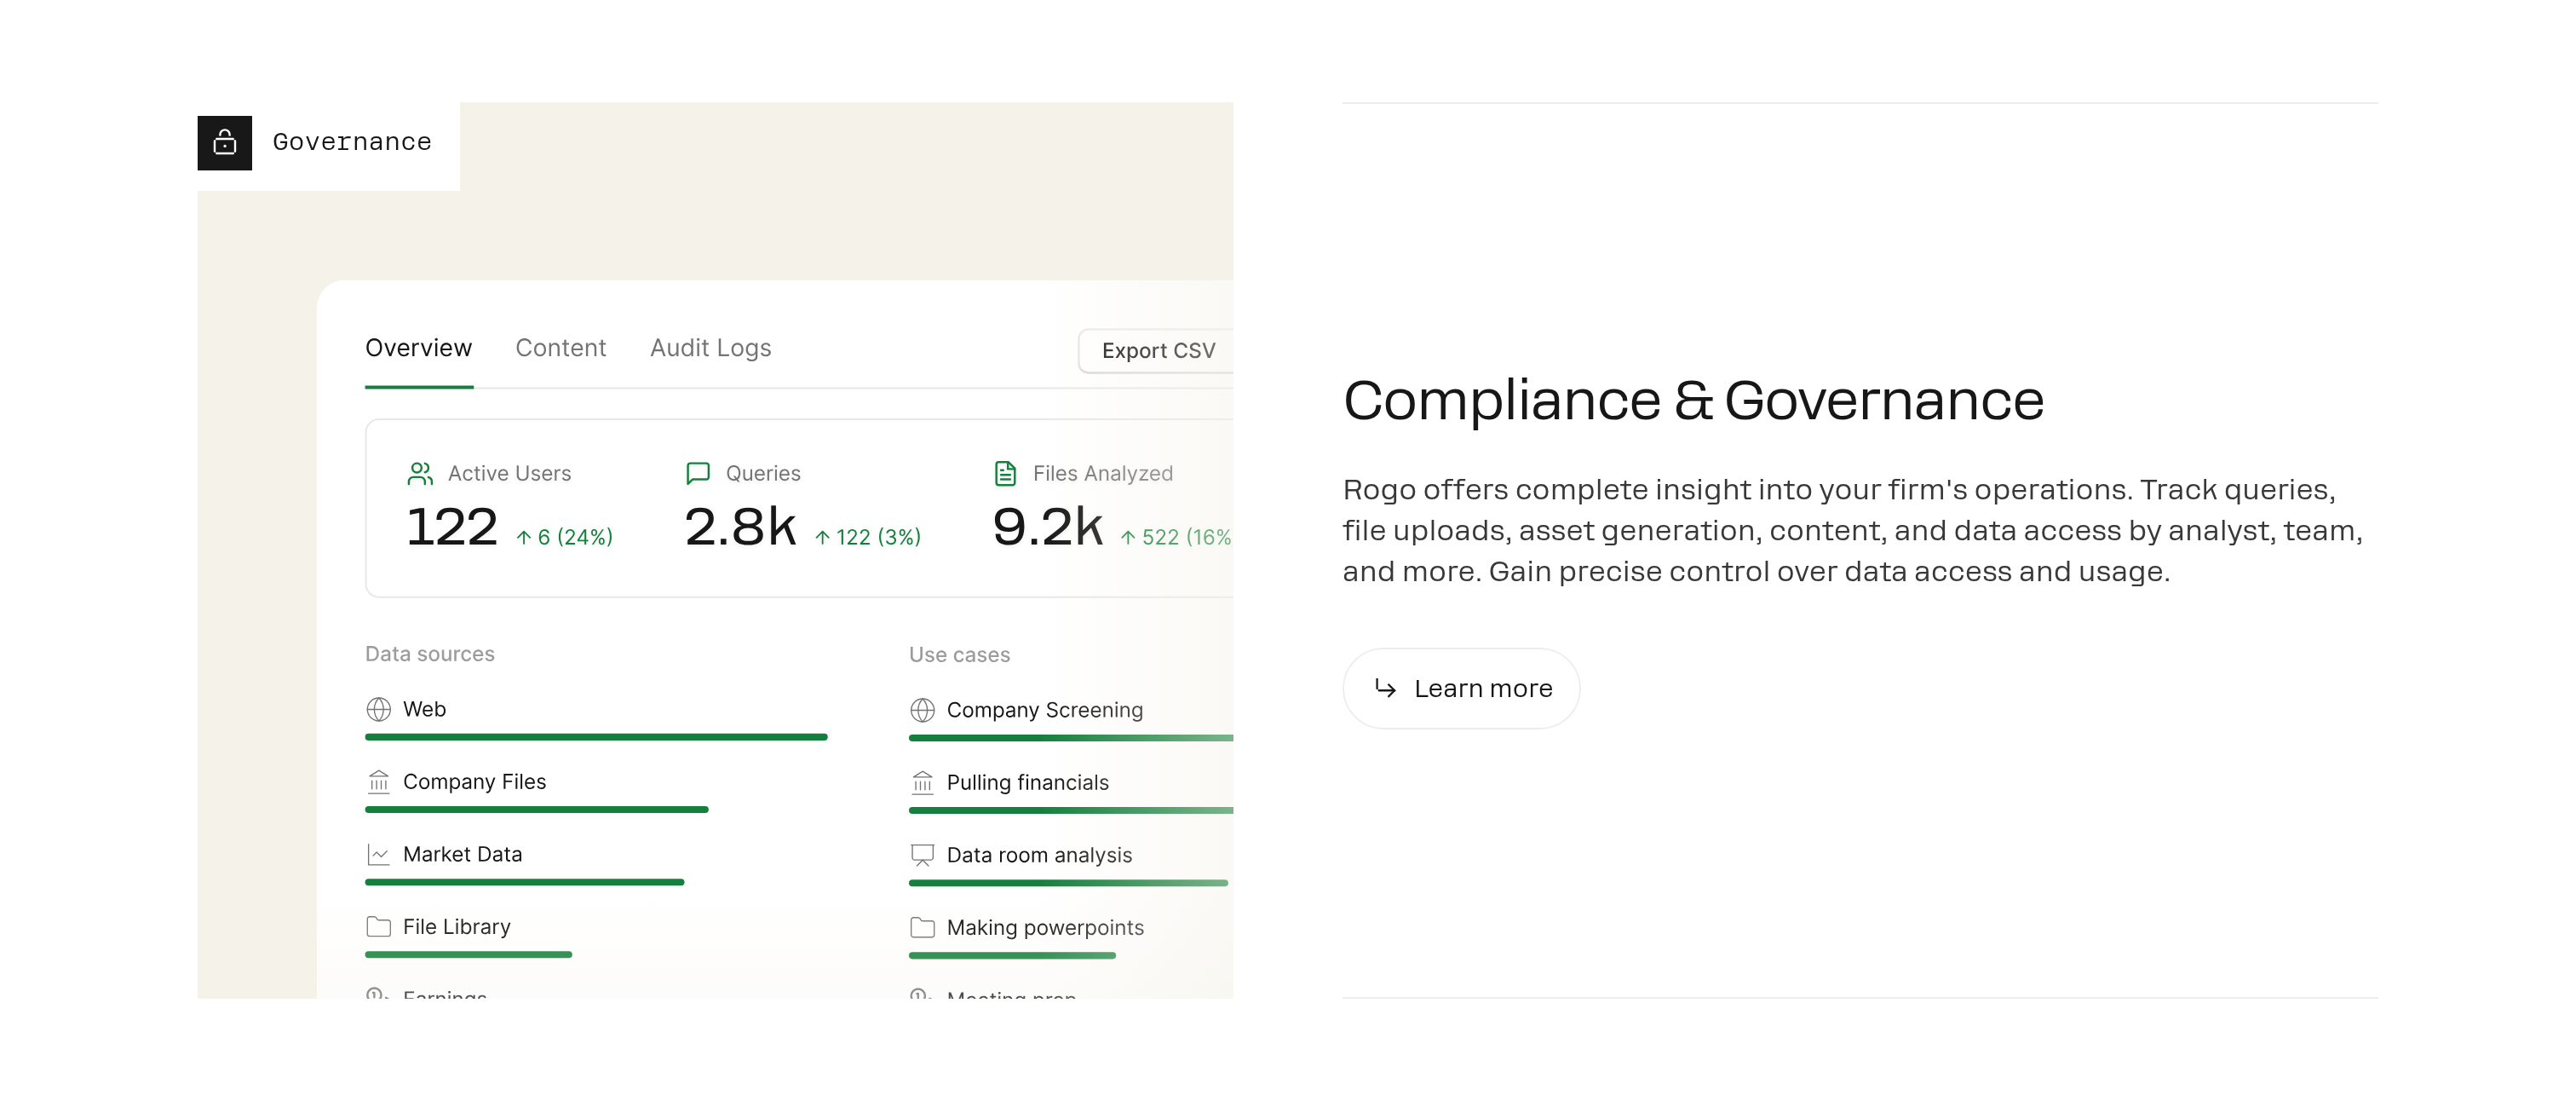Click the Pulling financials usage bar
This screenshot has height=1101, width=2576.
point(1071,810)
